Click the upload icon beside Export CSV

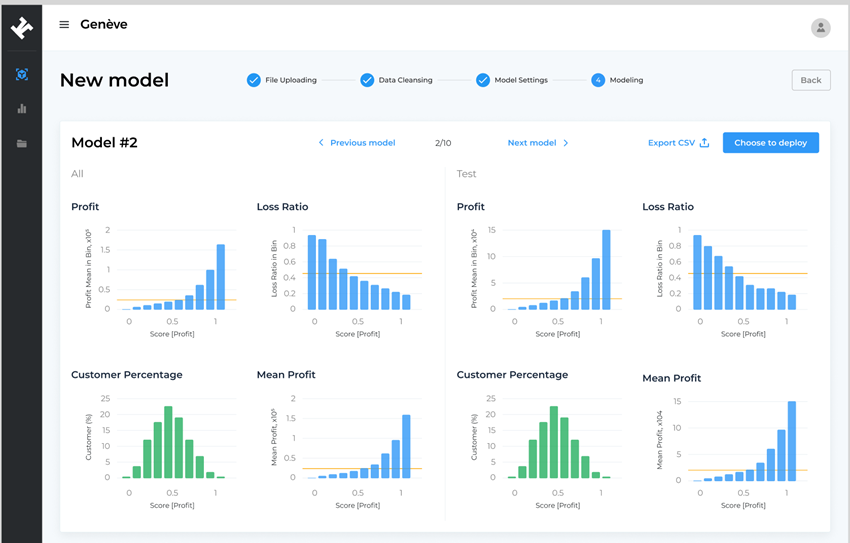click(x=704, y=143)
